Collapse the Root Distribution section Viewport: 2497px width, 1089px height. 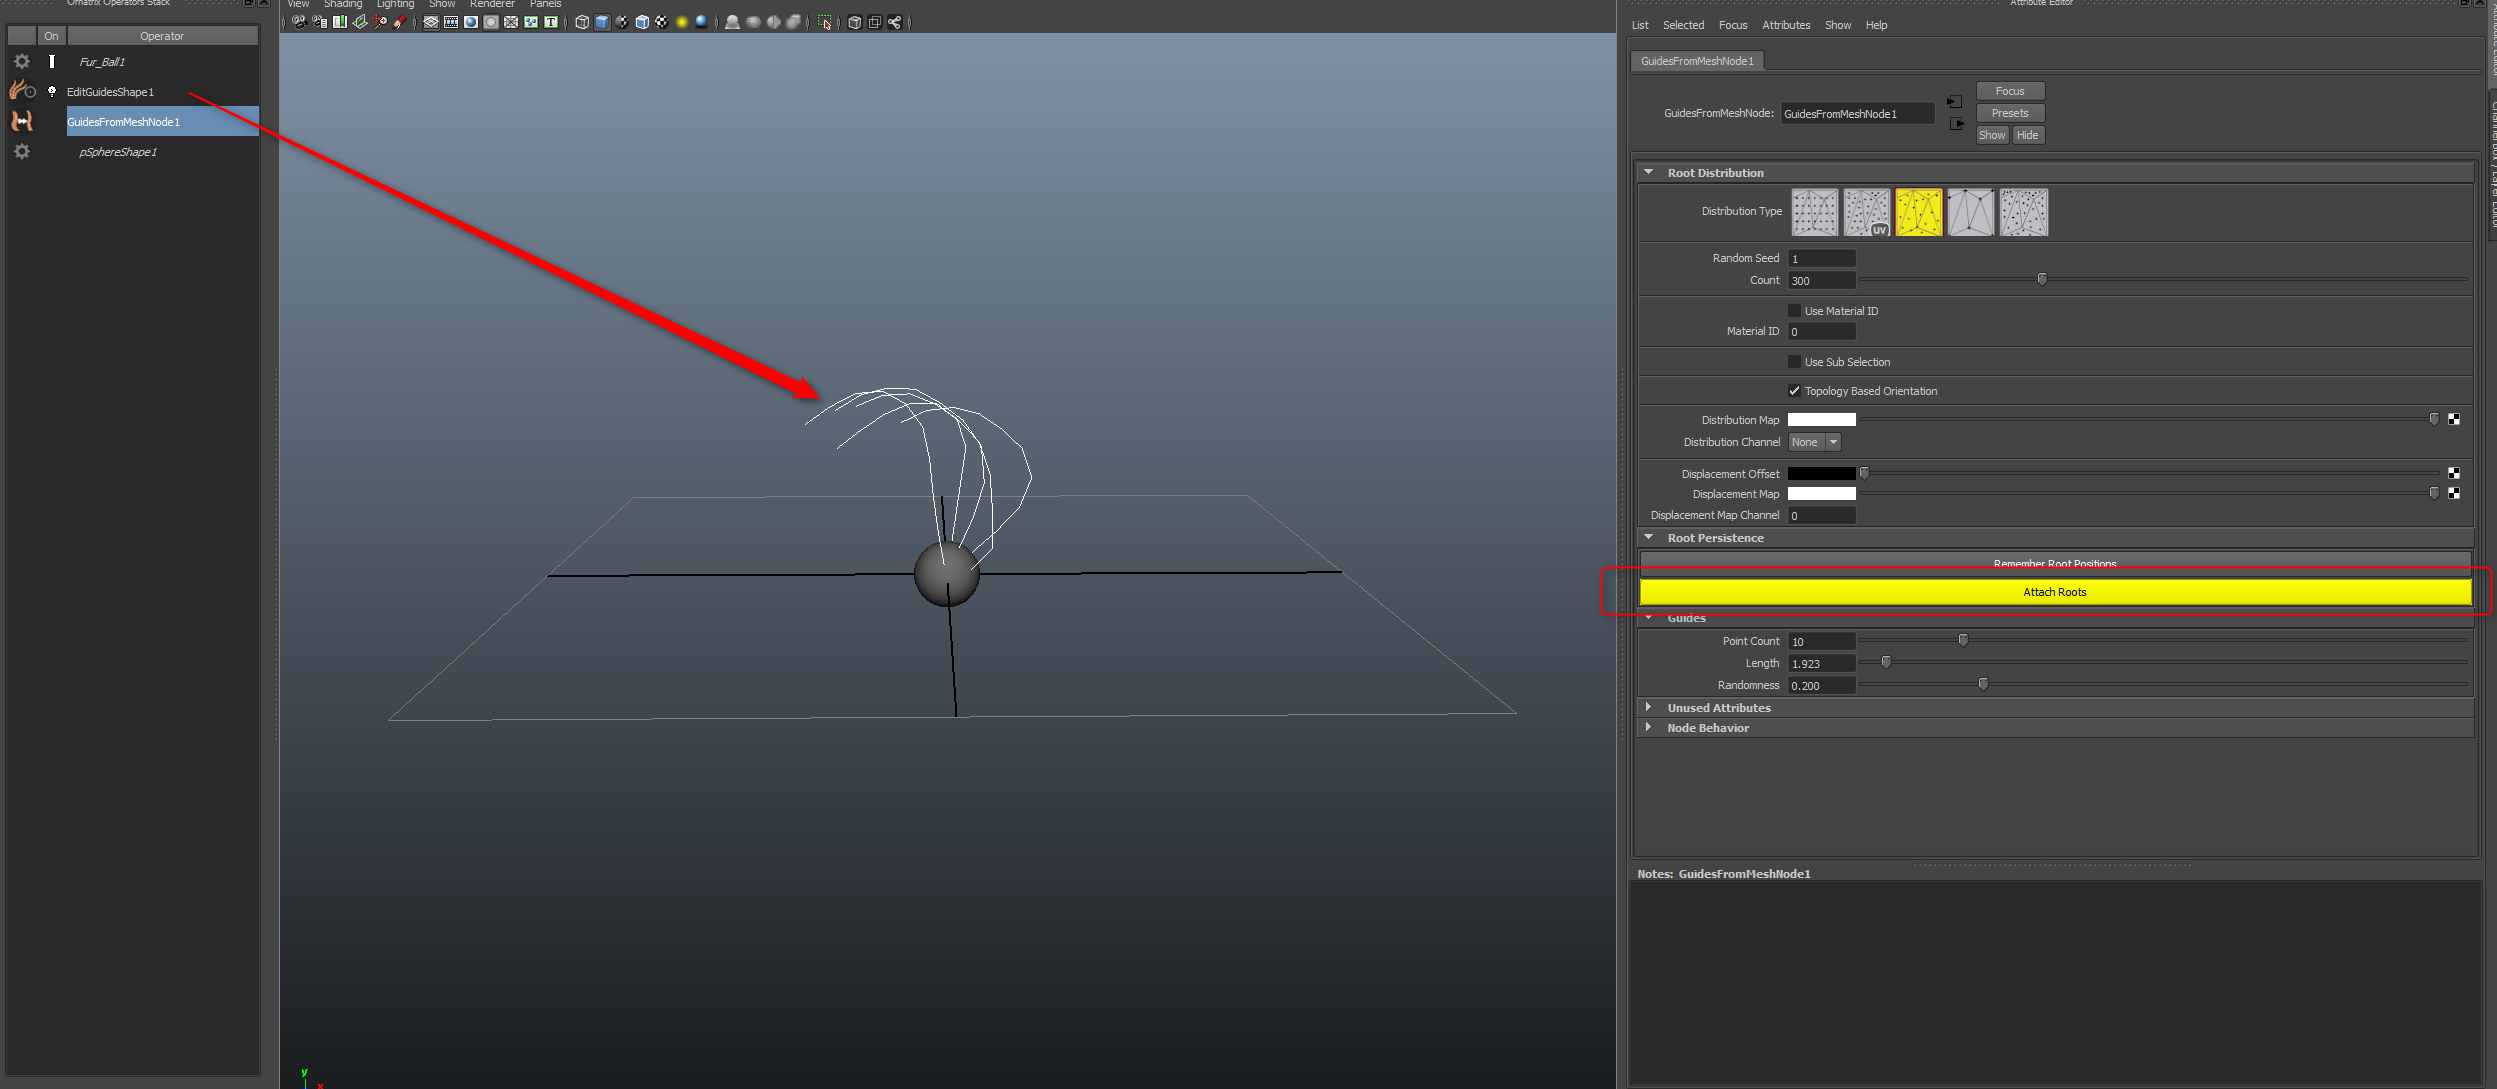[x=1649, y=173]
